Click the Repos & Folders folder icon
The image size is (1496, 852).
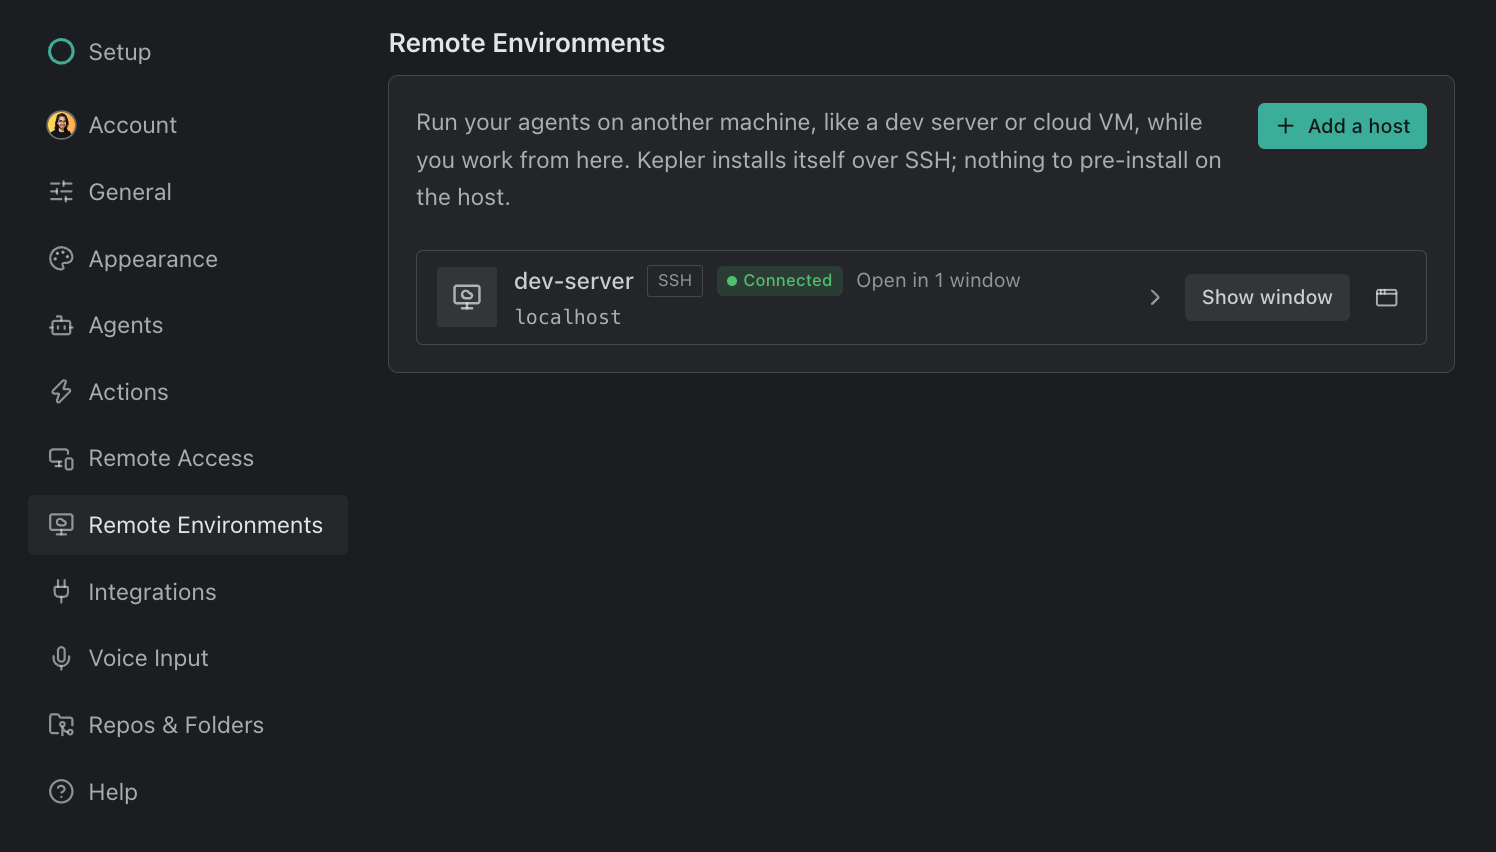pos(61,725)
